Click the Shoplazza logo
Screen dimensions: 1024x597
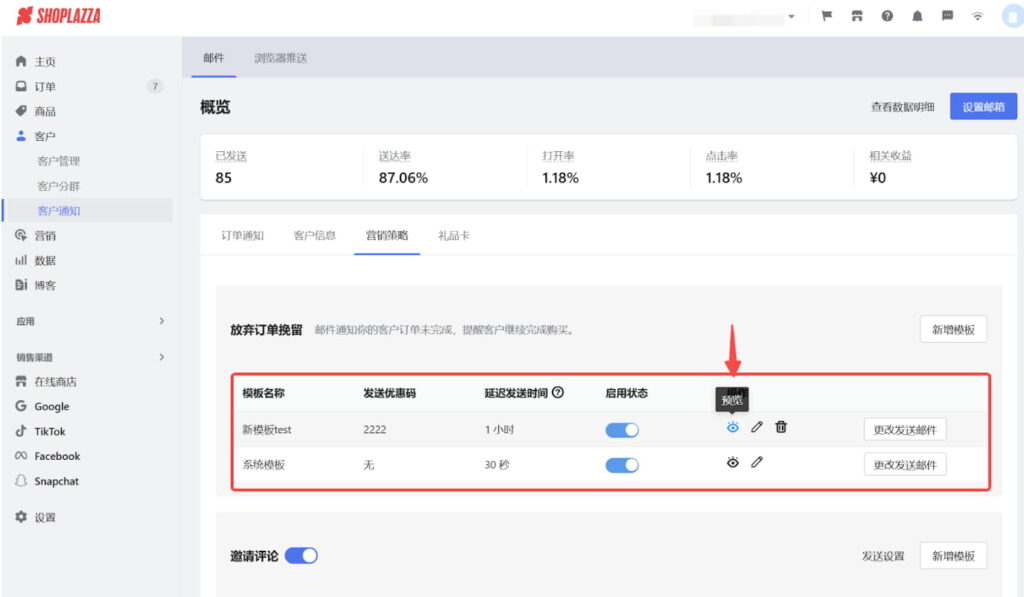[58, 16]
